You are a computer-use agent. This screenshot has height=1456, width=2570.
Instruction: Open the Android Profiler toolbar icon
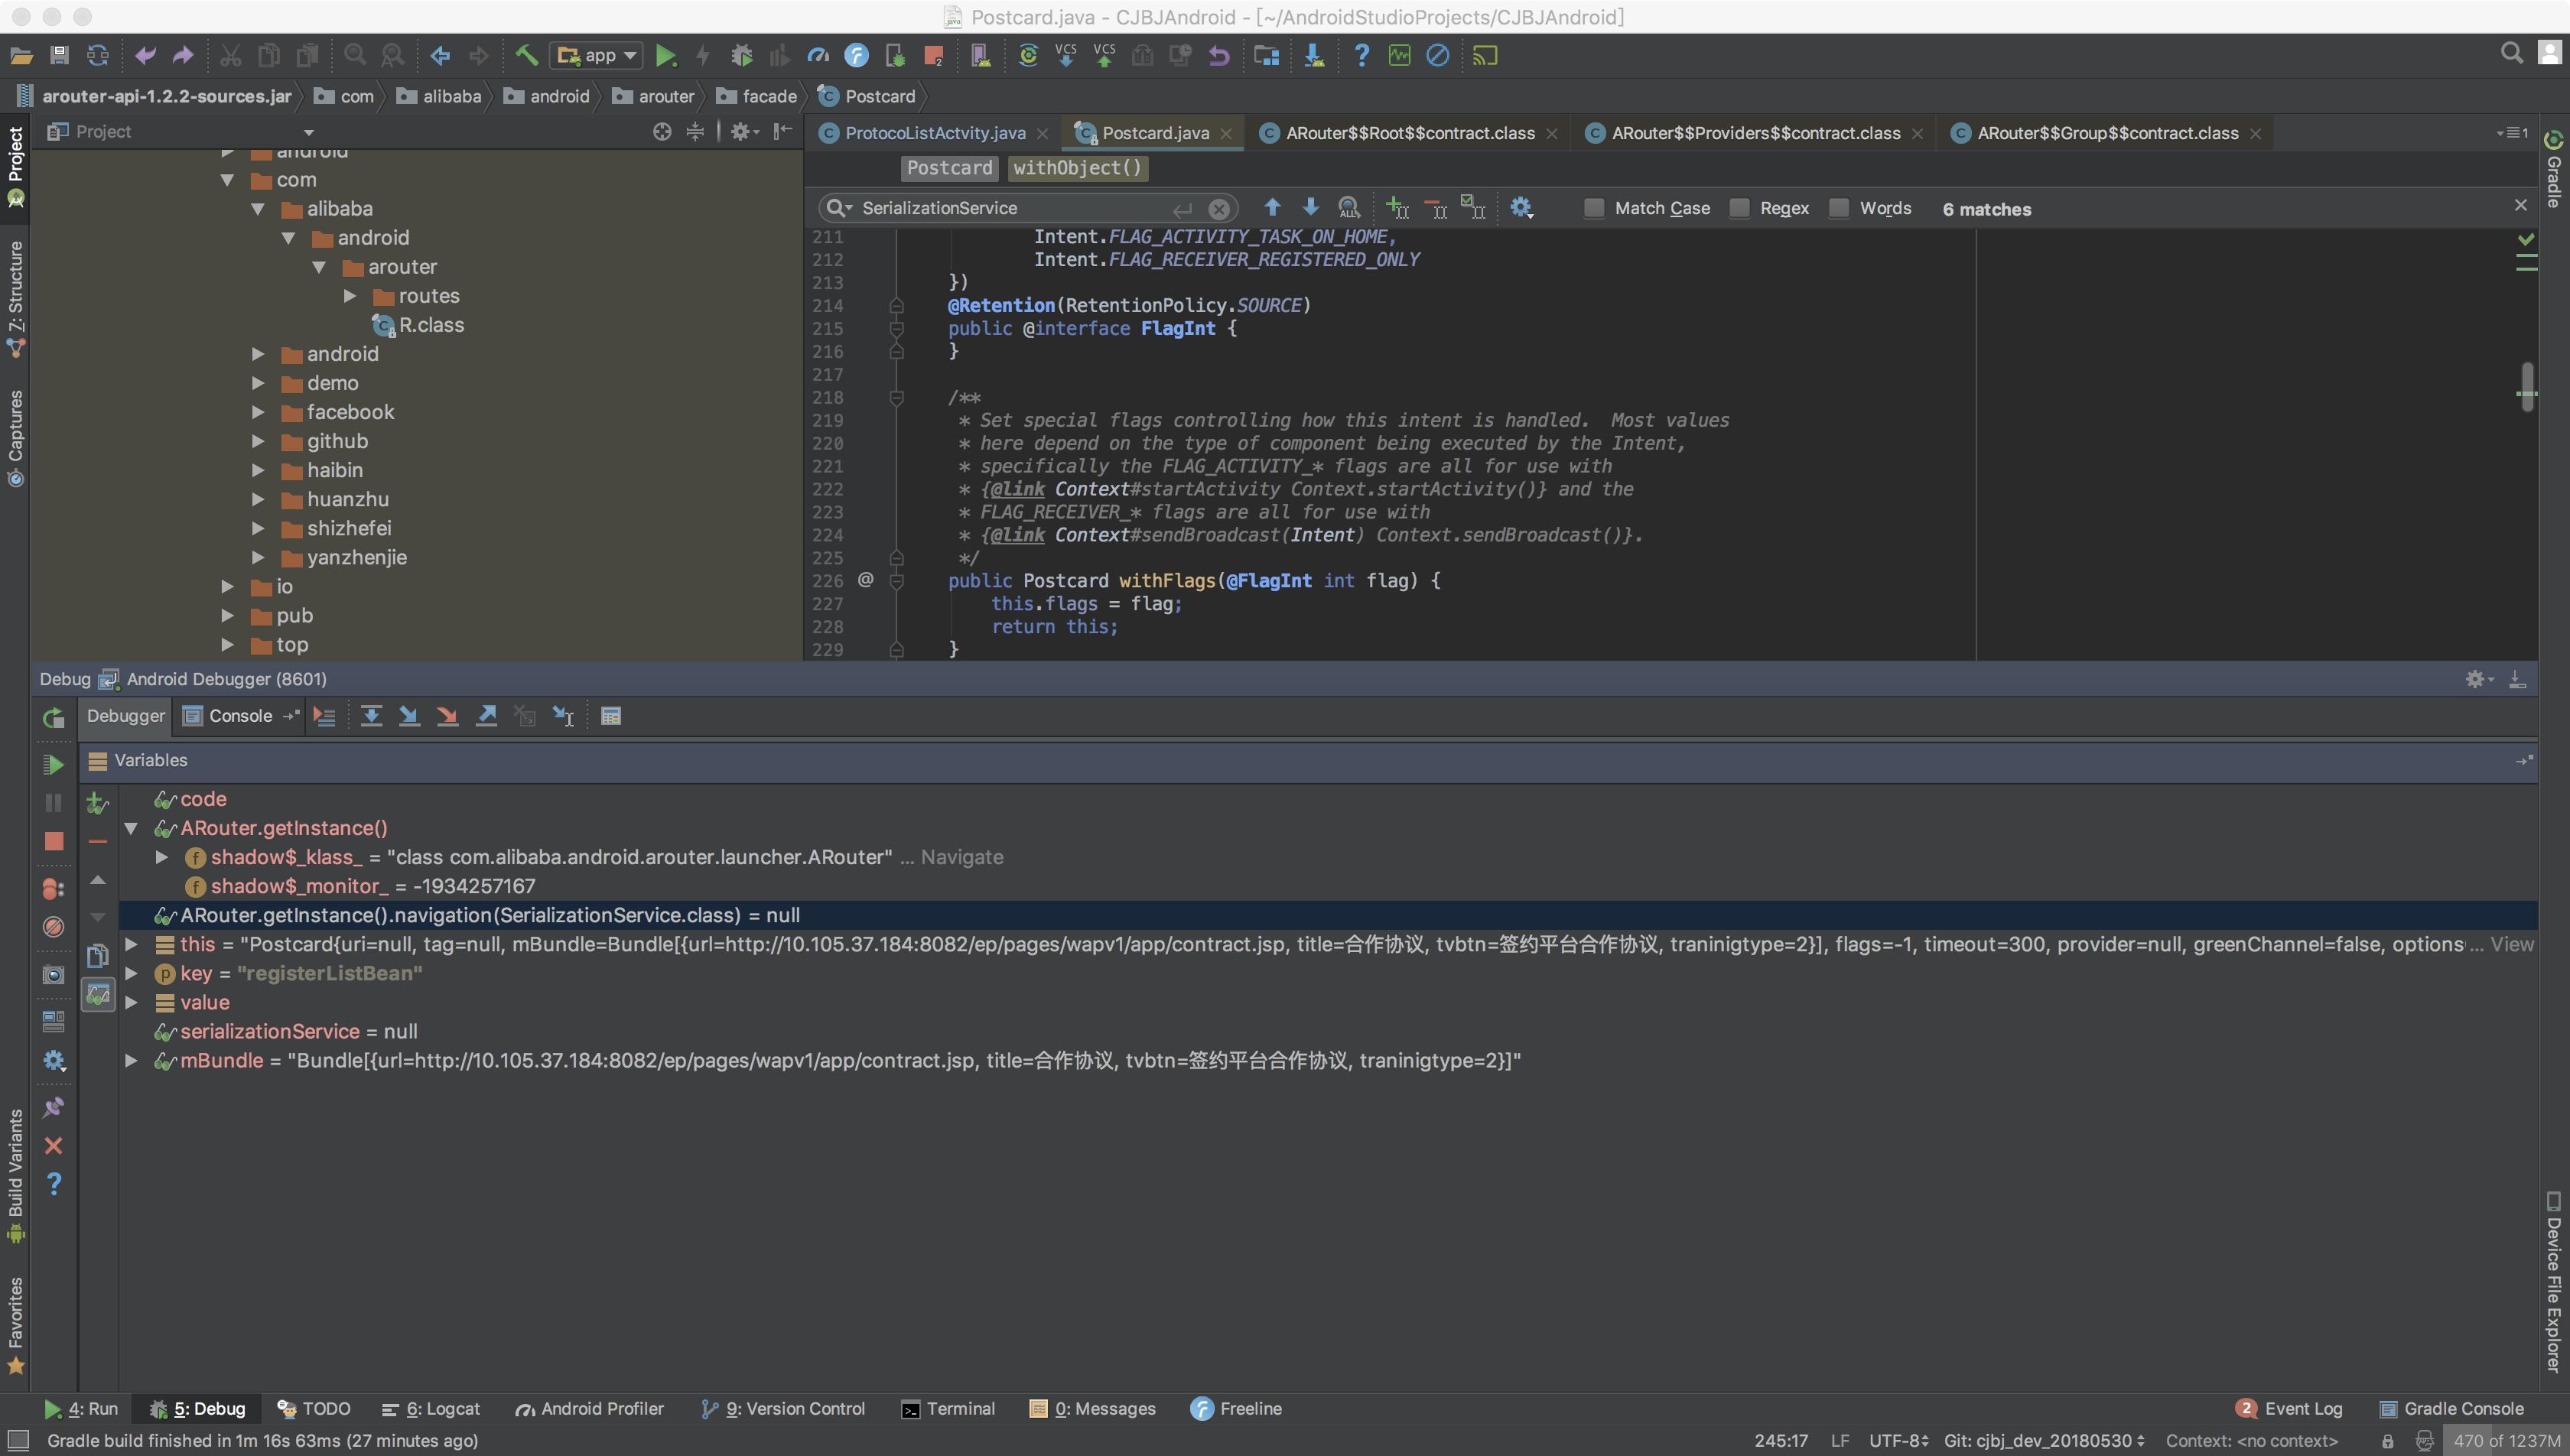click(818, 55)
